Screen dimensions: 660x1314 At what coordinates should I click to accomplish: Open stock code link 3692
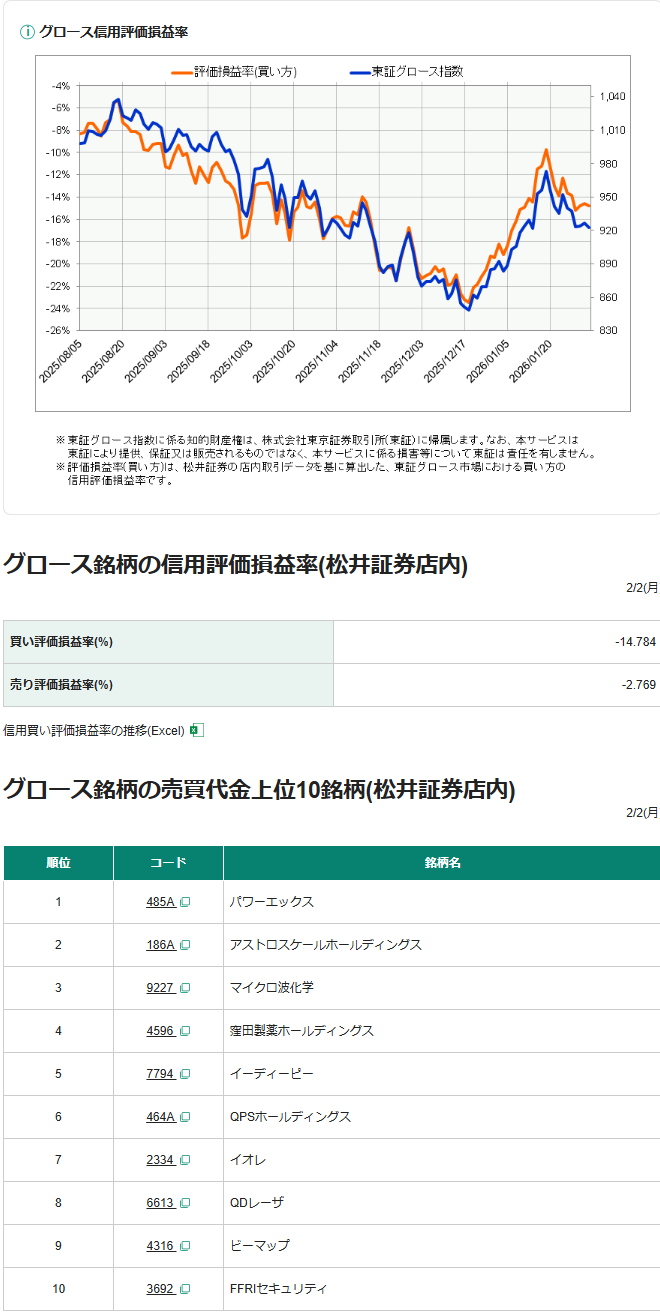click(x=160, y=1289)
